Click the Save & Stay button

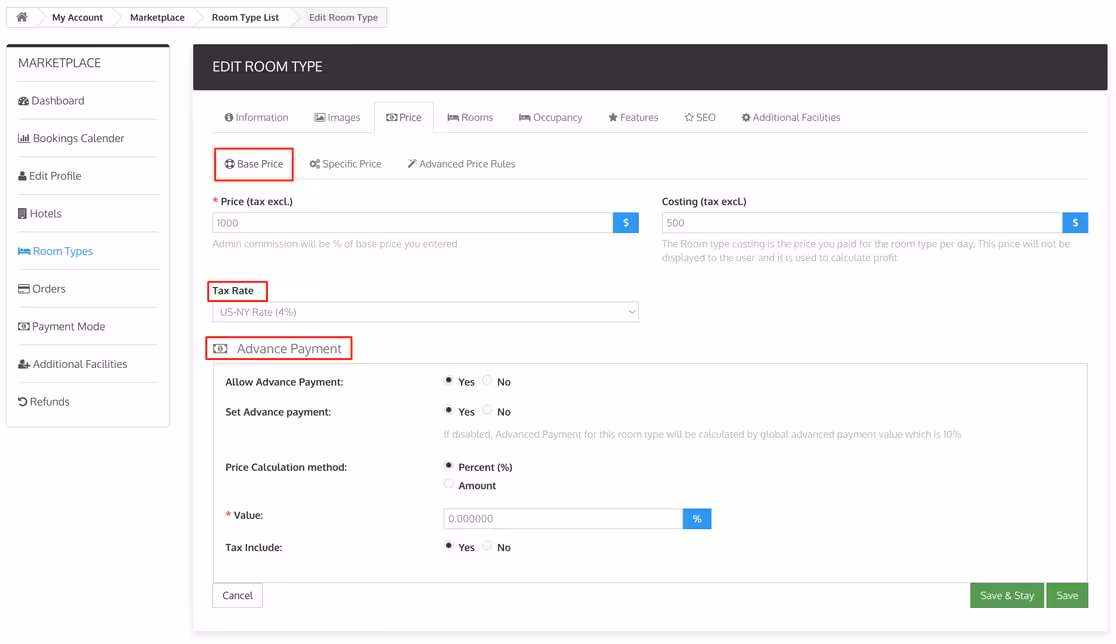click(1006, 596)
